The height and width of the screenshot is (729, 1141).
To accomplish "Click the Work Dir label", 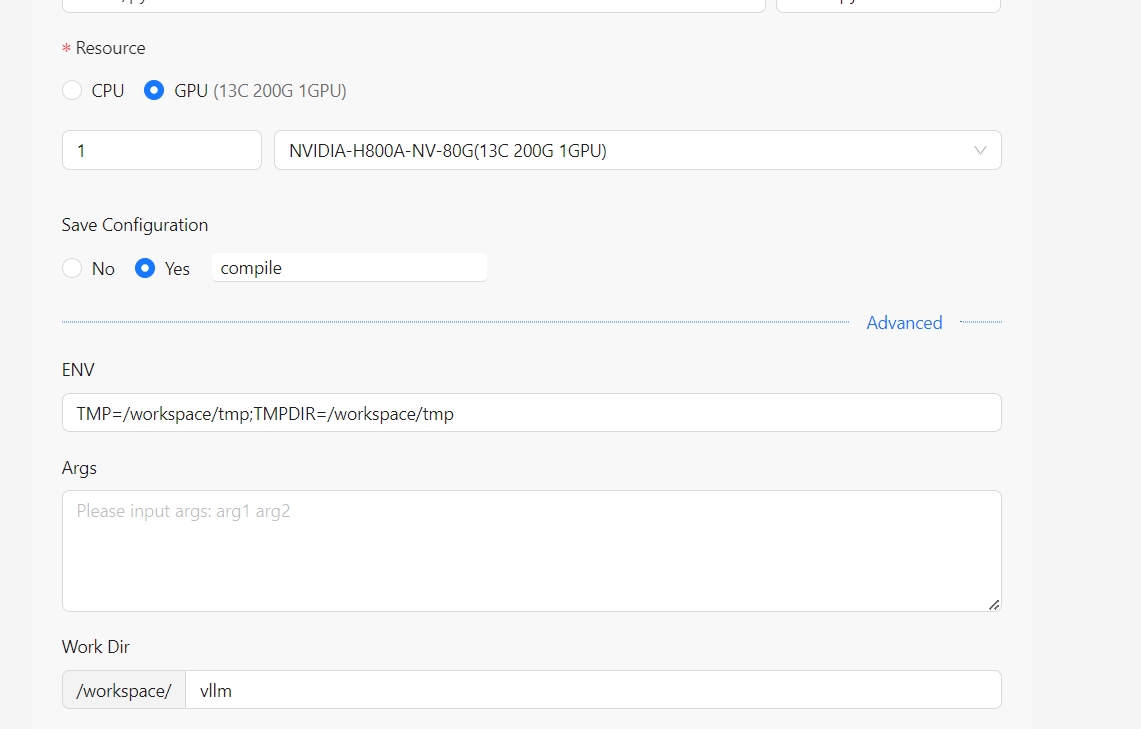I will 96,647.
